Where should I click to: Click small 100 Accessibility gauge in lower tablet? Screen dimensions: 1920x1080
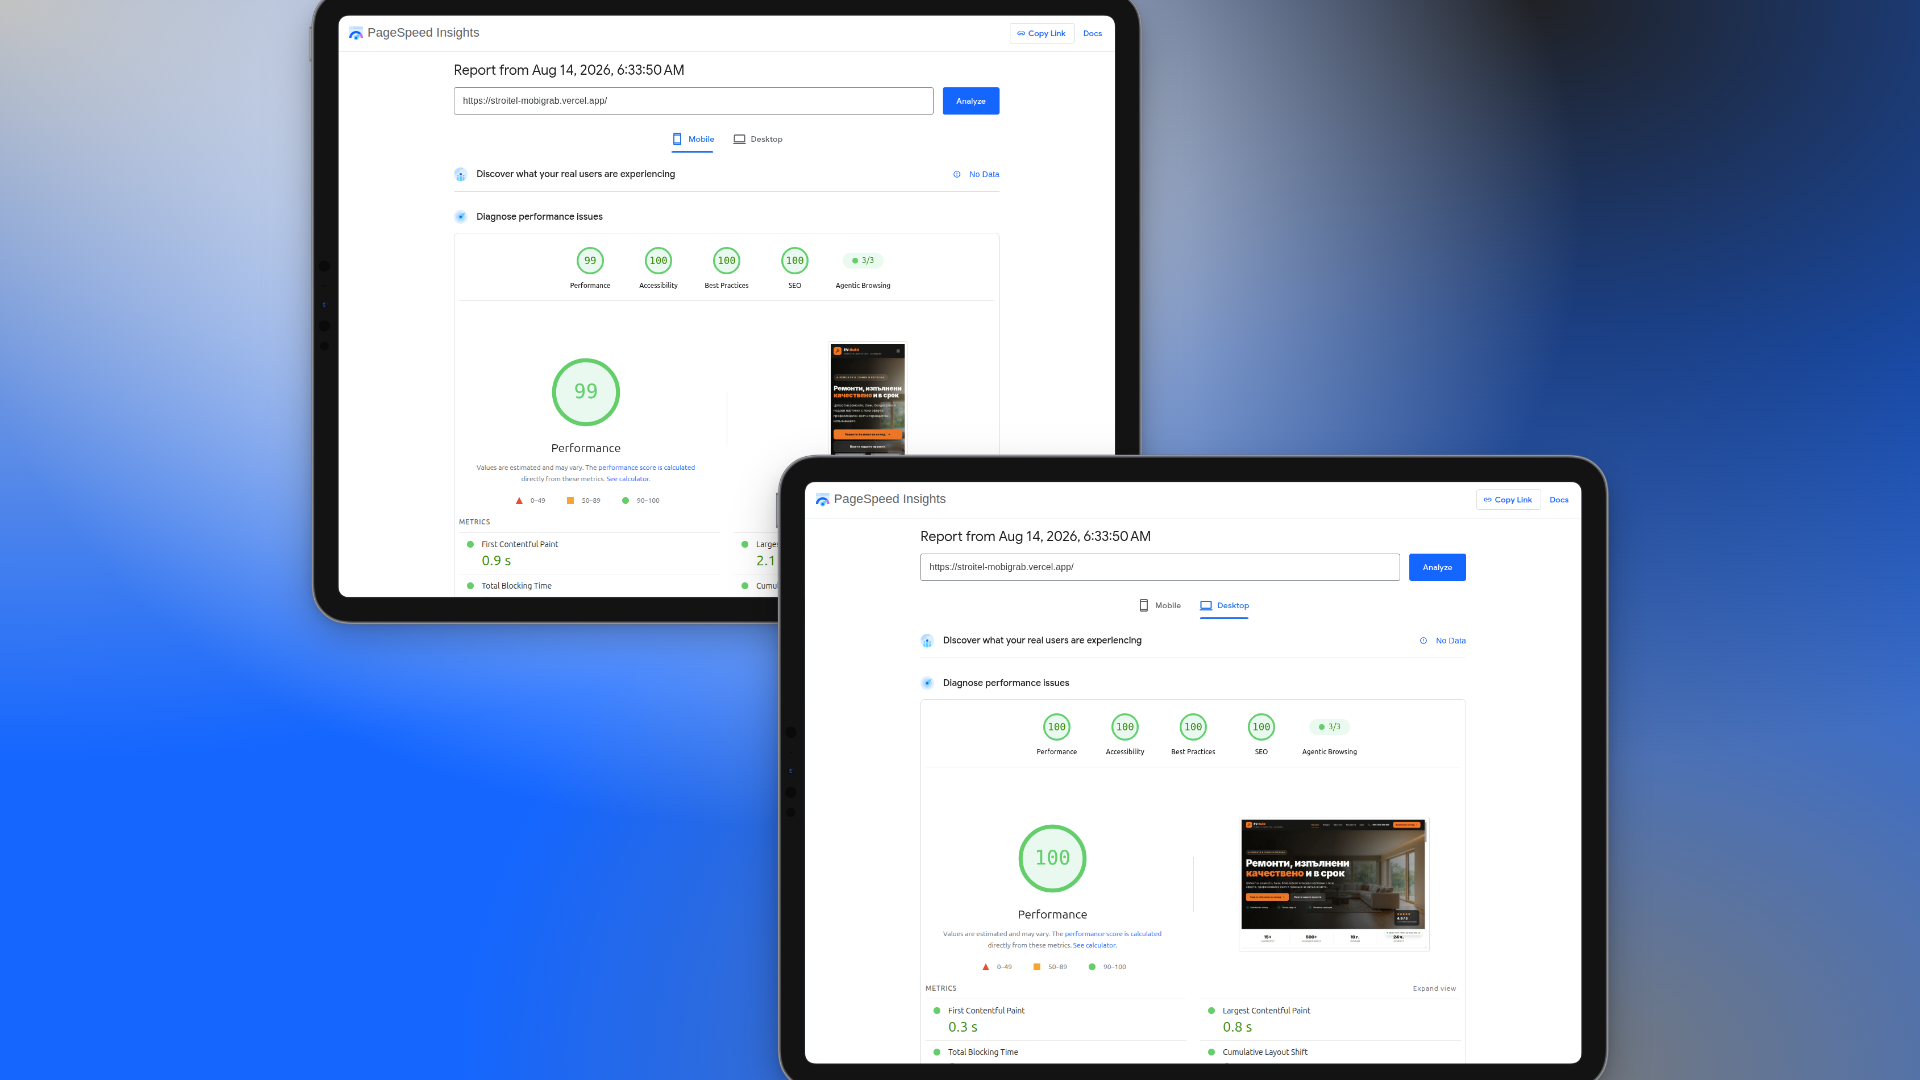coord(1125,727)
